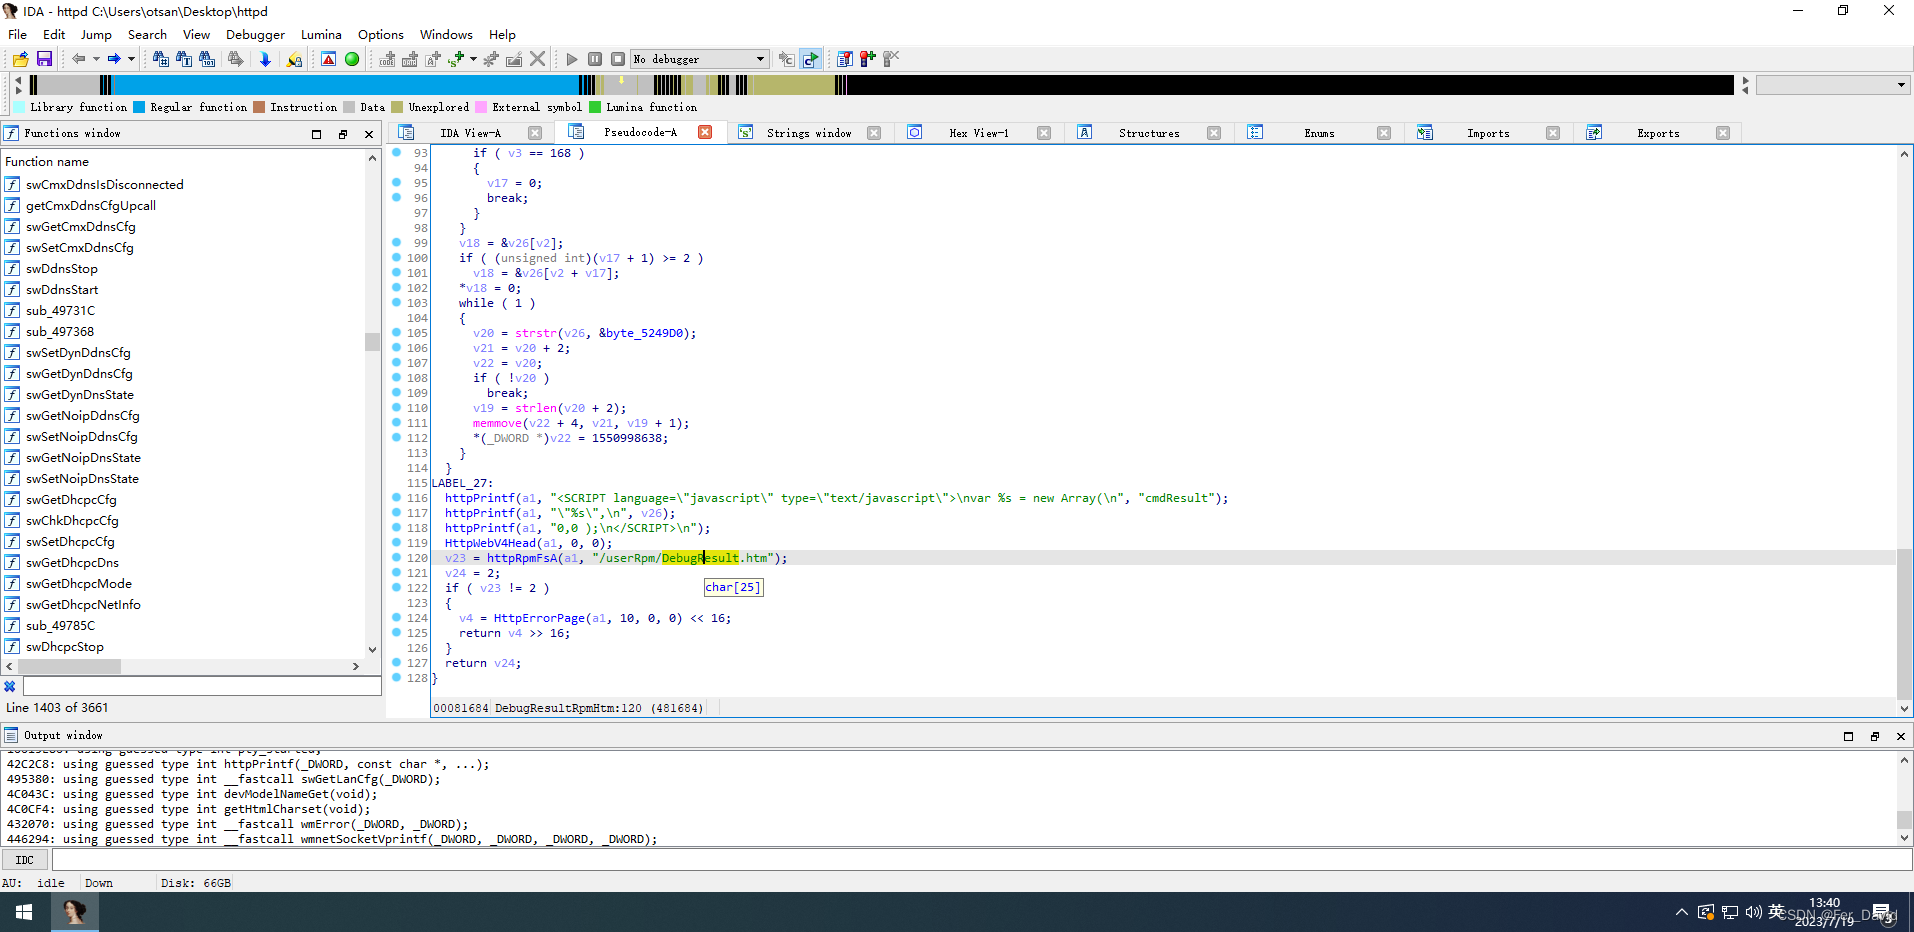Image resolution: width=1914 pixels, height=932 pixels.
Task: Click the add-breakpoint red dot plus icon
Action: [x=868, y=59]
